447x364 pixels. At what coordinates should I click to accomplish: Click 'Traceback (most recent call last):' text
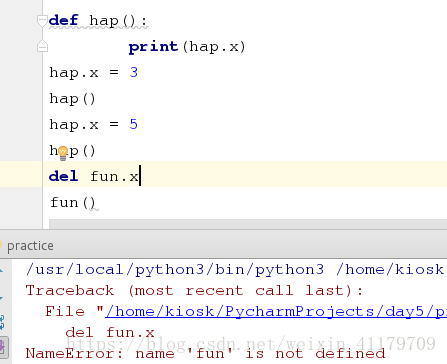click(x=194, y=290)
